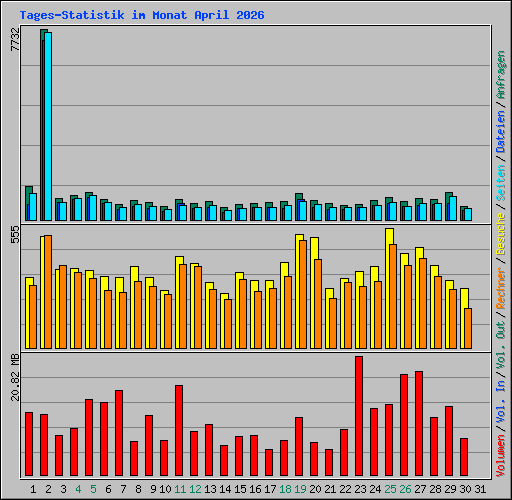Select the red Volumen bar for day 30
This screenshot has width=512, height=500.
464,457
